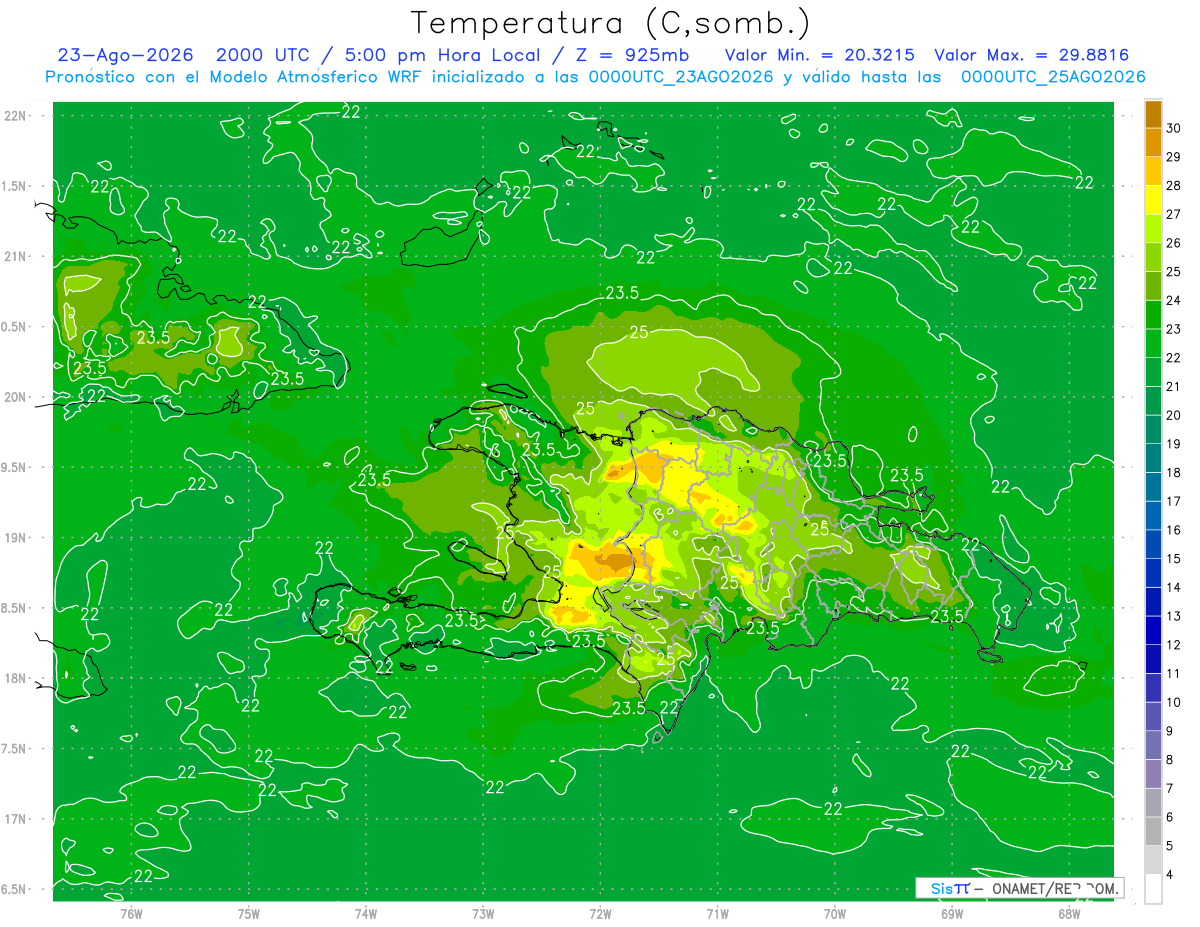Click the "20N" latitude axis label
The width and height of the screenshot is (1200, 927).
click(x=15, y=397)
